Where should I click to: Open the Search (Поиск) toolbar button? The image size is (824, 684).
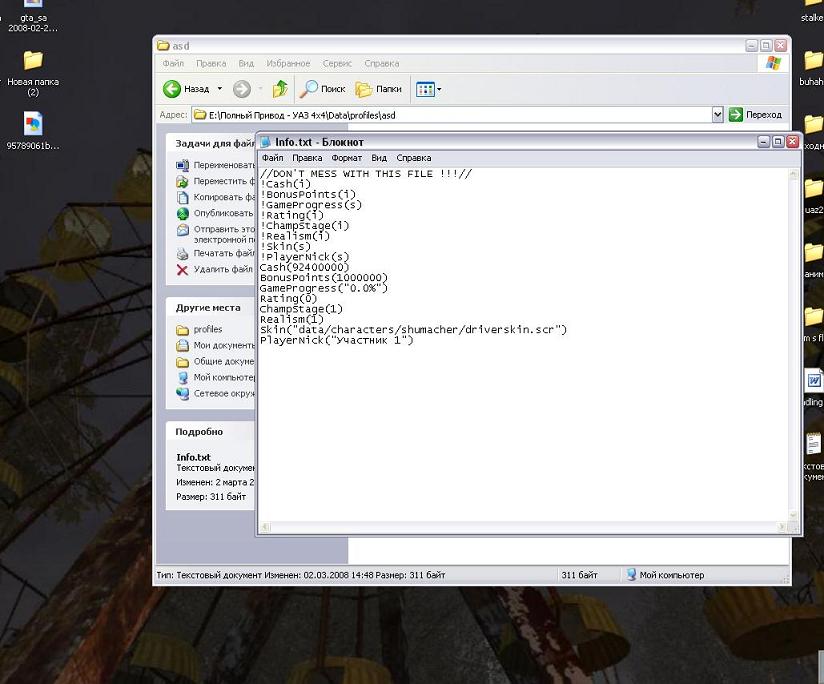(x=322, y=89)
